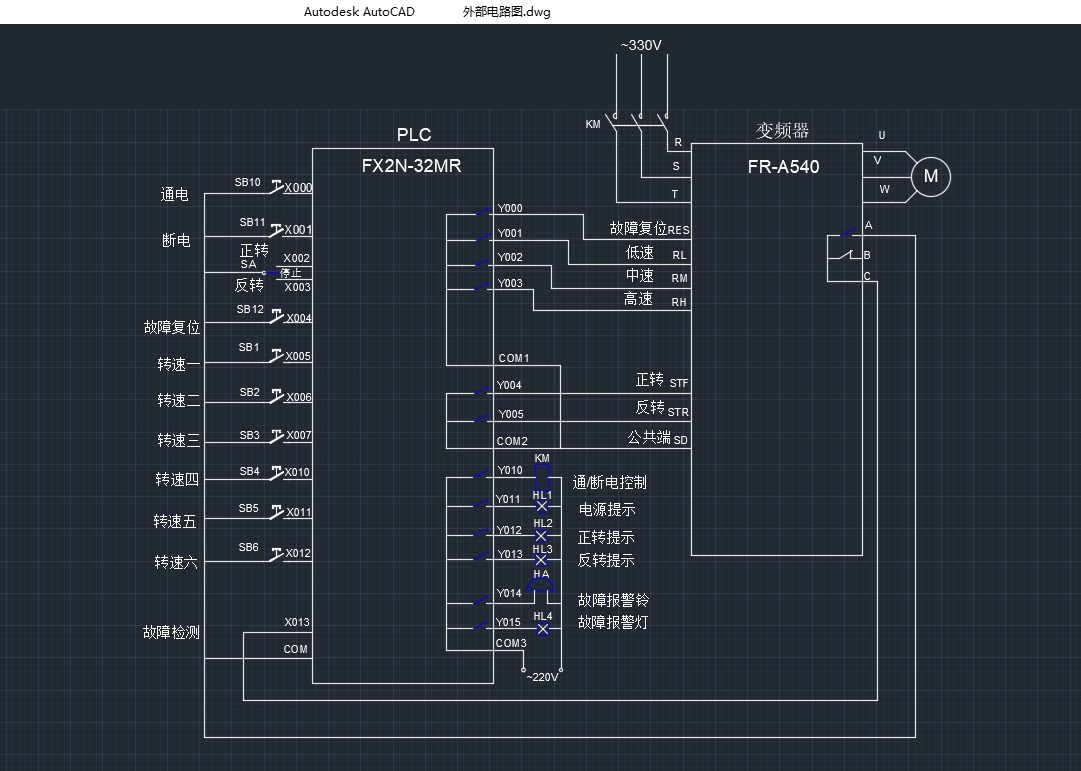The image size is (1081, 771).
Task: Select the SB11 pushbutton switch symbol
Action: [276, 229]
